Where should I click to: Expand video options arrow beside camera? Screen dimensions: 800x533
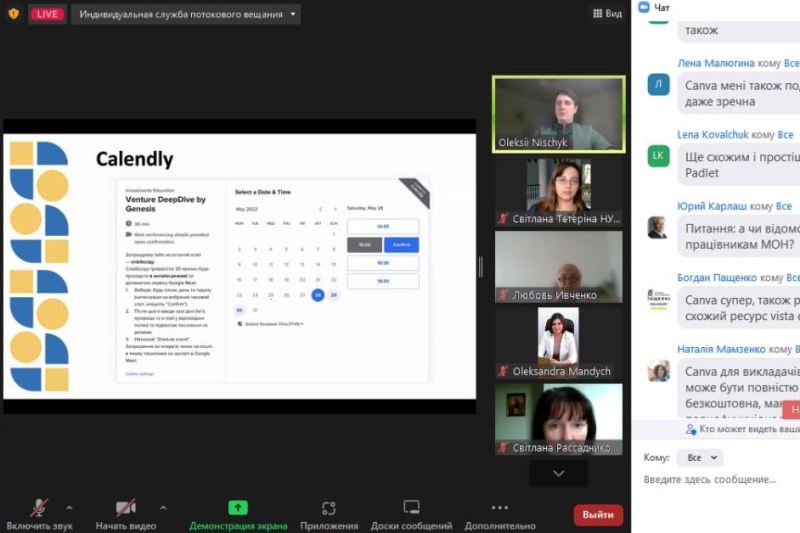click(163, 508)
